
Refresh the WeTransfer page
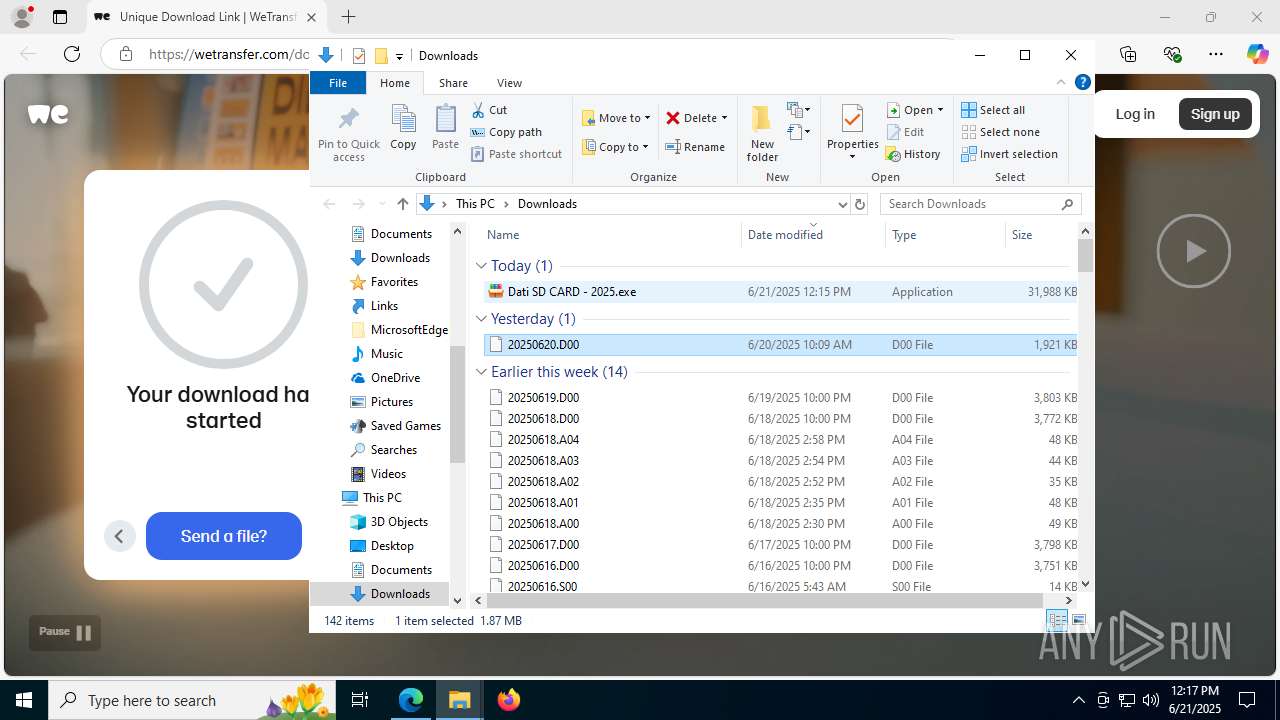click(71, 55)
